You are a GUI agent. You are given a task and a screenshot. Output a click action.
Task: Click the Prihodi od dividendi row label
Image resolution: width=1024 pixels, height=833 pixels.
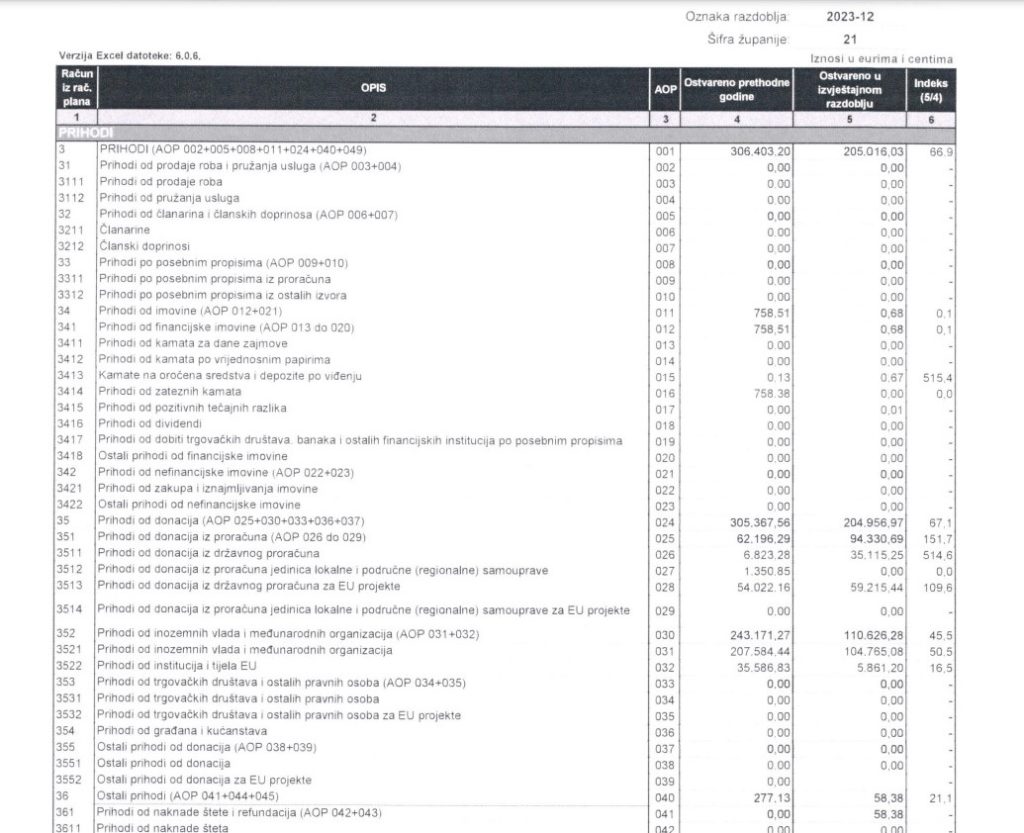(151, 424)
